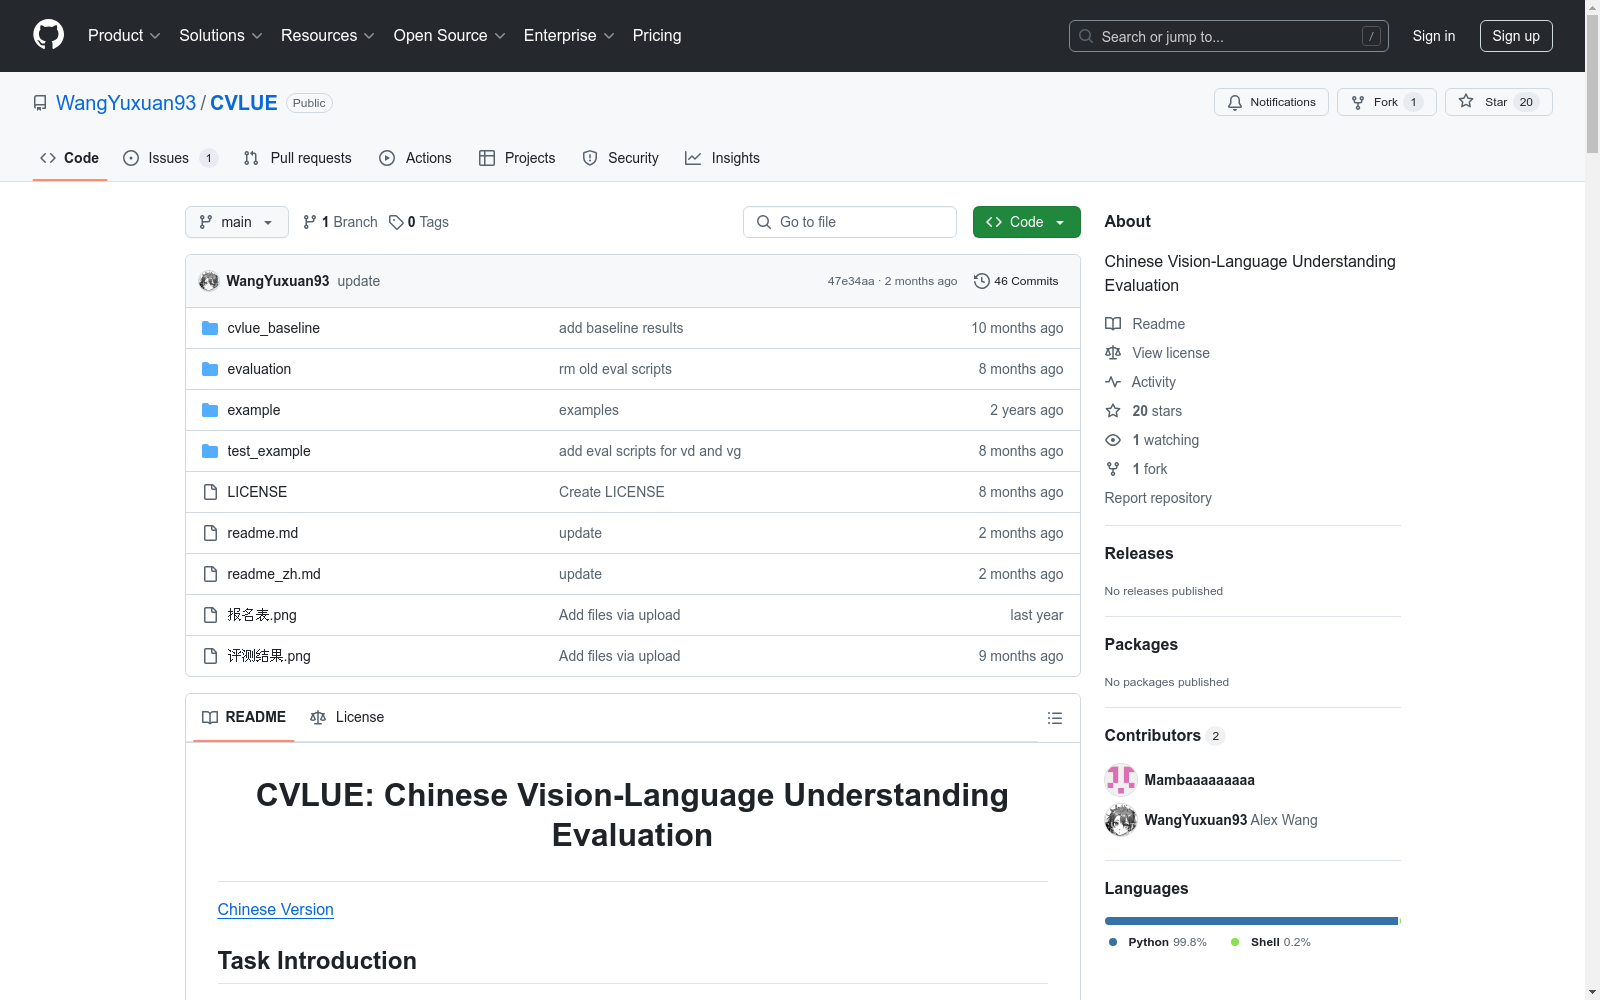Open the example folder icon

[210, 410]
